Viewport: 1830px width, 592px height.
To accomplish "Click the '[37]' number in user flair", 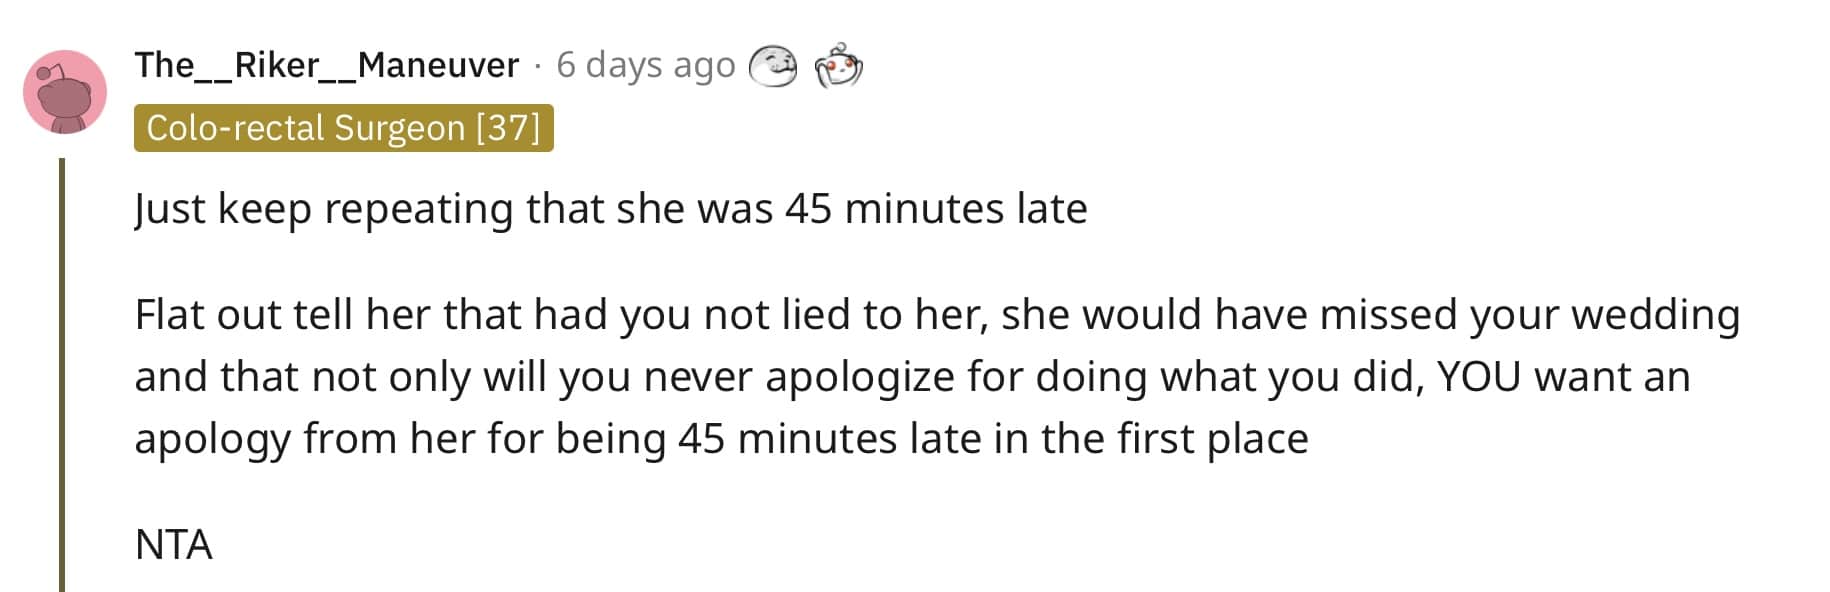I will [508, 128].
